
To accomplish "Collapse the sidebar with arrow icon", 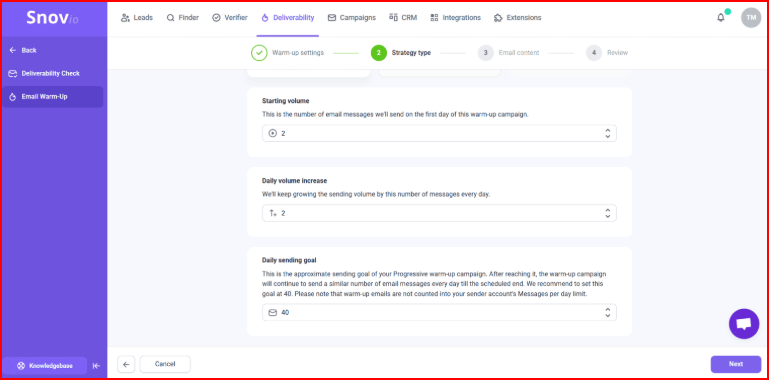I will (96, 366).
